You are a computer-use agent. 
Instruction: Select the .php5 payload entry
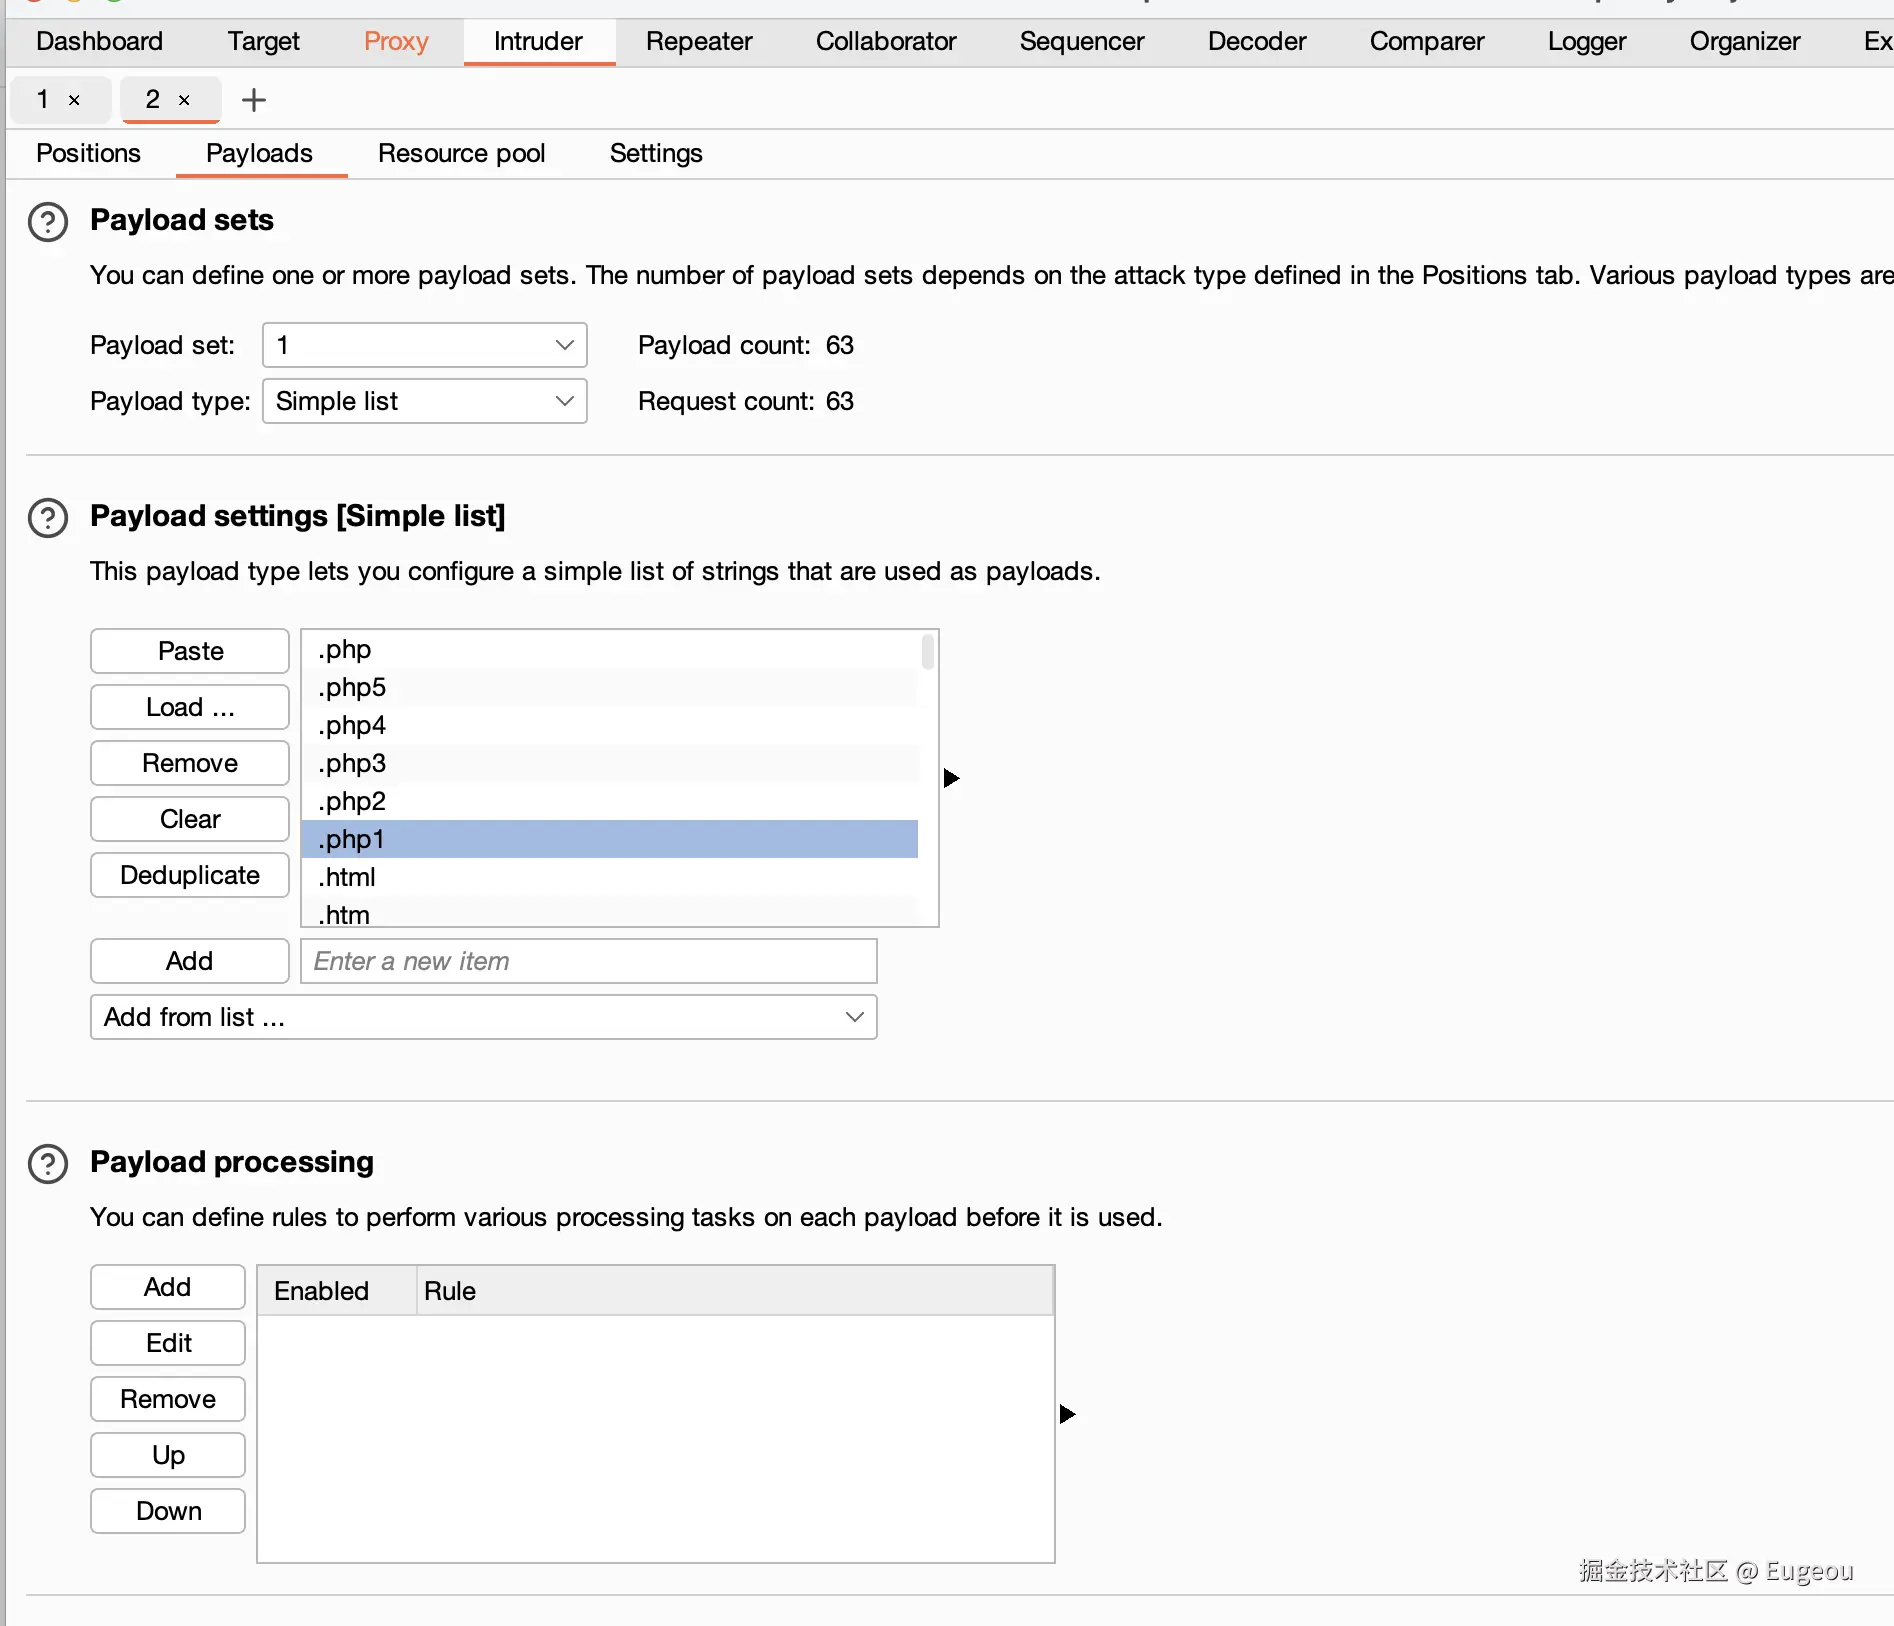click(610, 687)
